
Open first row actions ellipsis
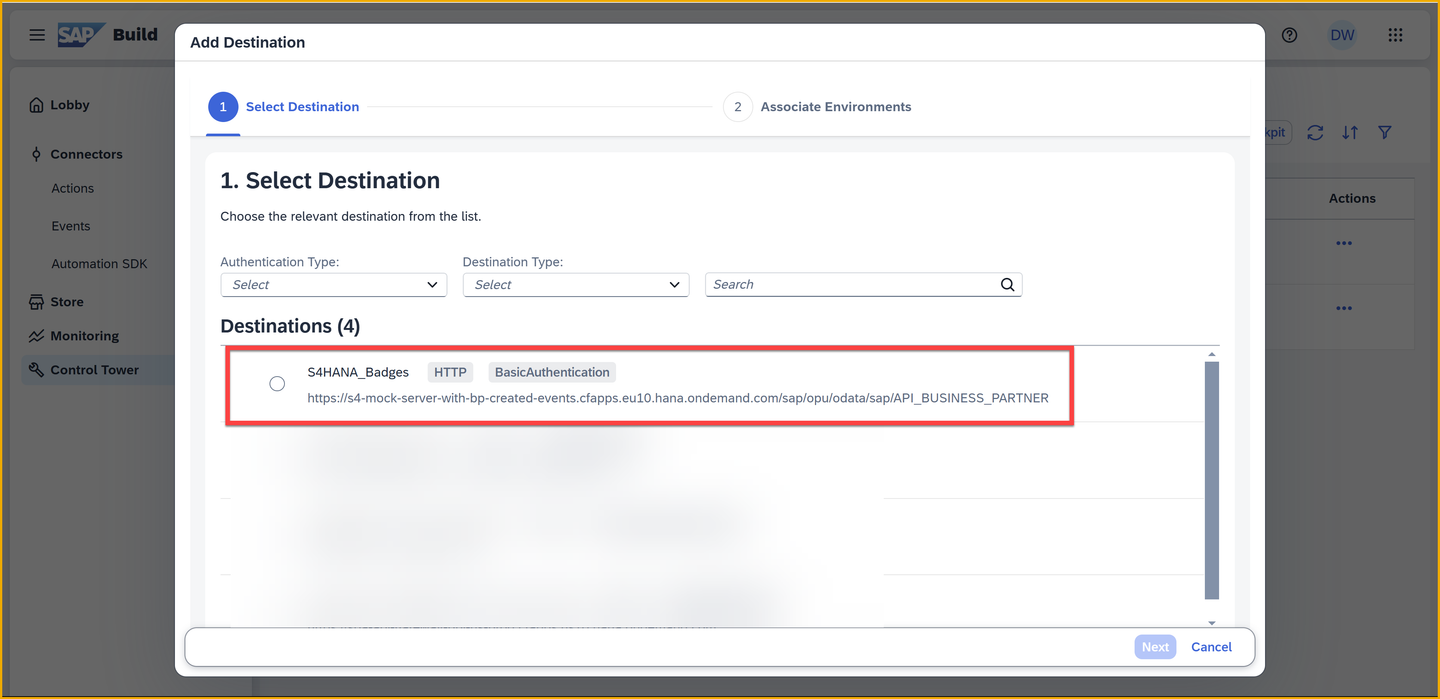point(1344,243)
